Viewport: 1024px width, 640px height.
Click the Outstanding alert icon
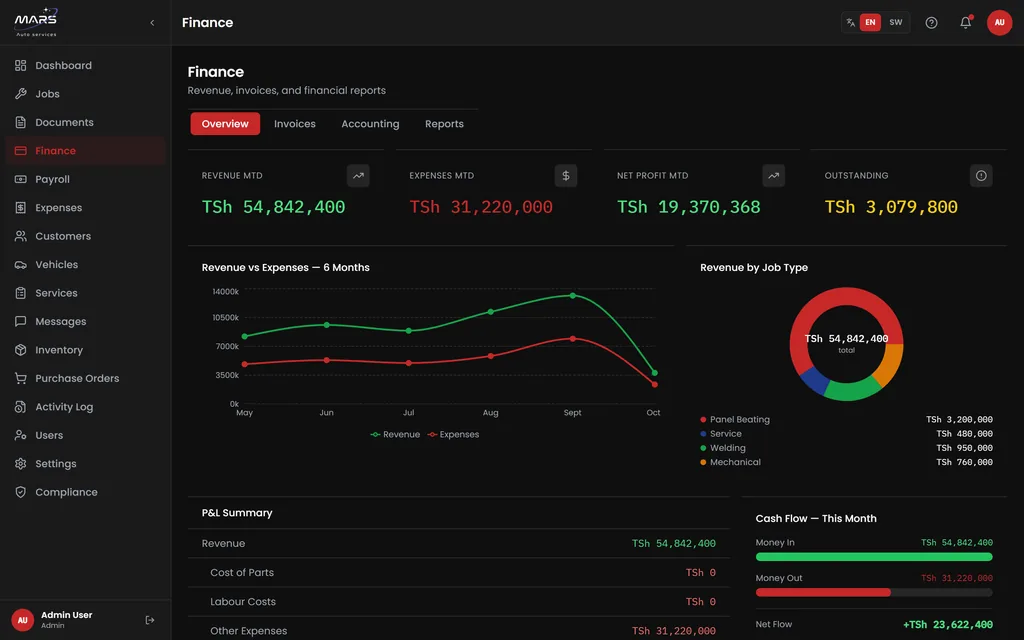point(981,176)
